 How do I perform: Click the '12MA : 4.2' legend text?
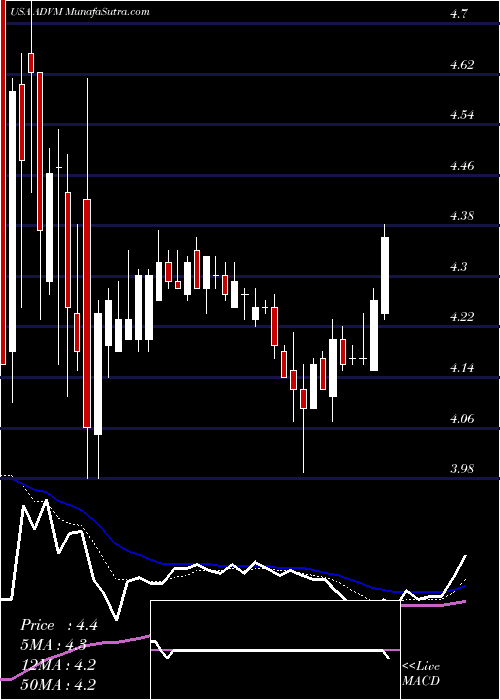(58, 665)
